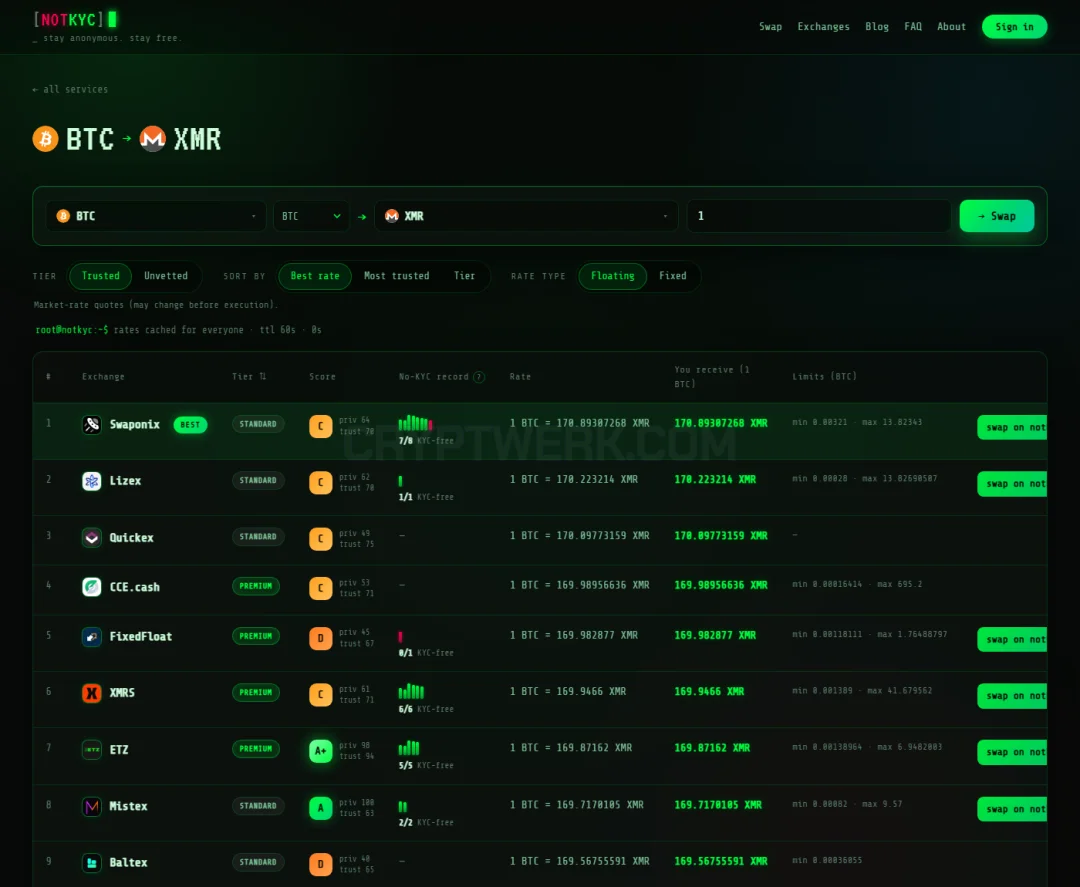Select the Trusted tier filter

tap(101, 275)
